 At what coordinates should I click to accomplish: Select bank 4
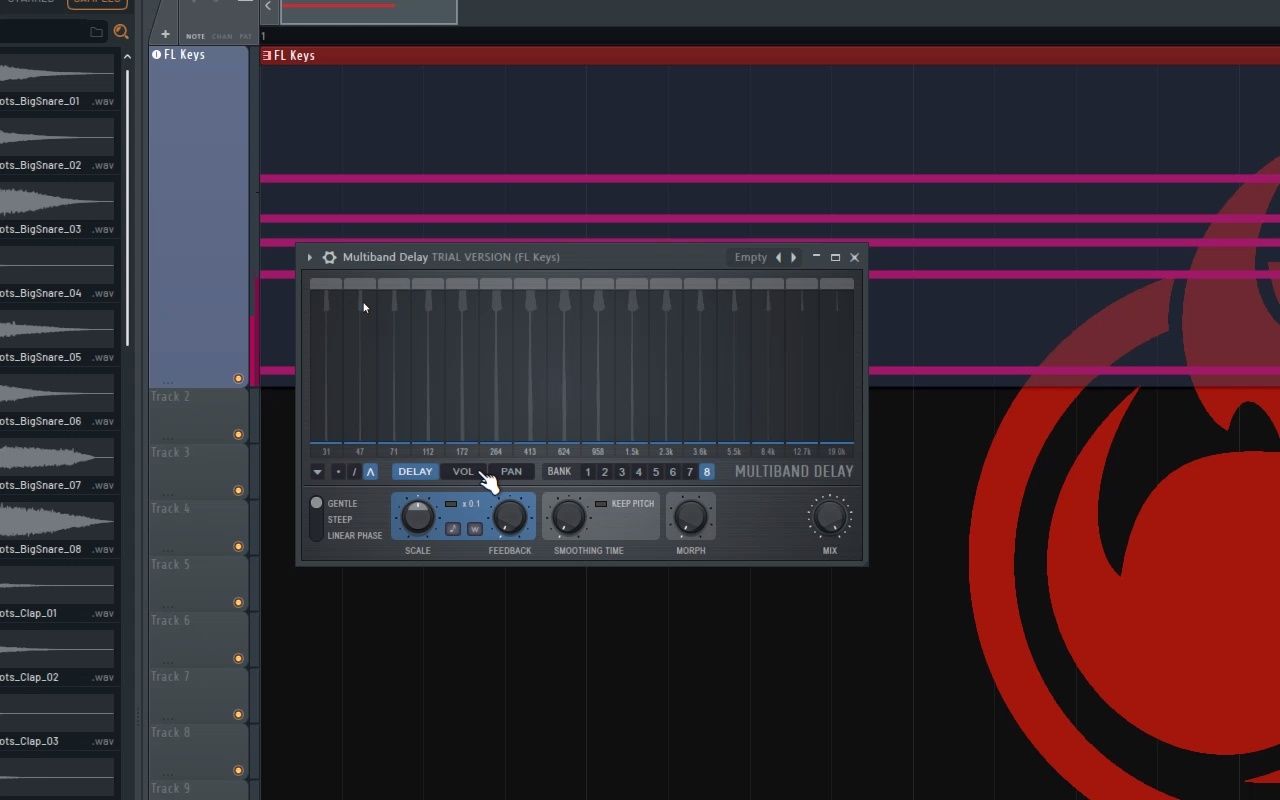pos(639,472)
